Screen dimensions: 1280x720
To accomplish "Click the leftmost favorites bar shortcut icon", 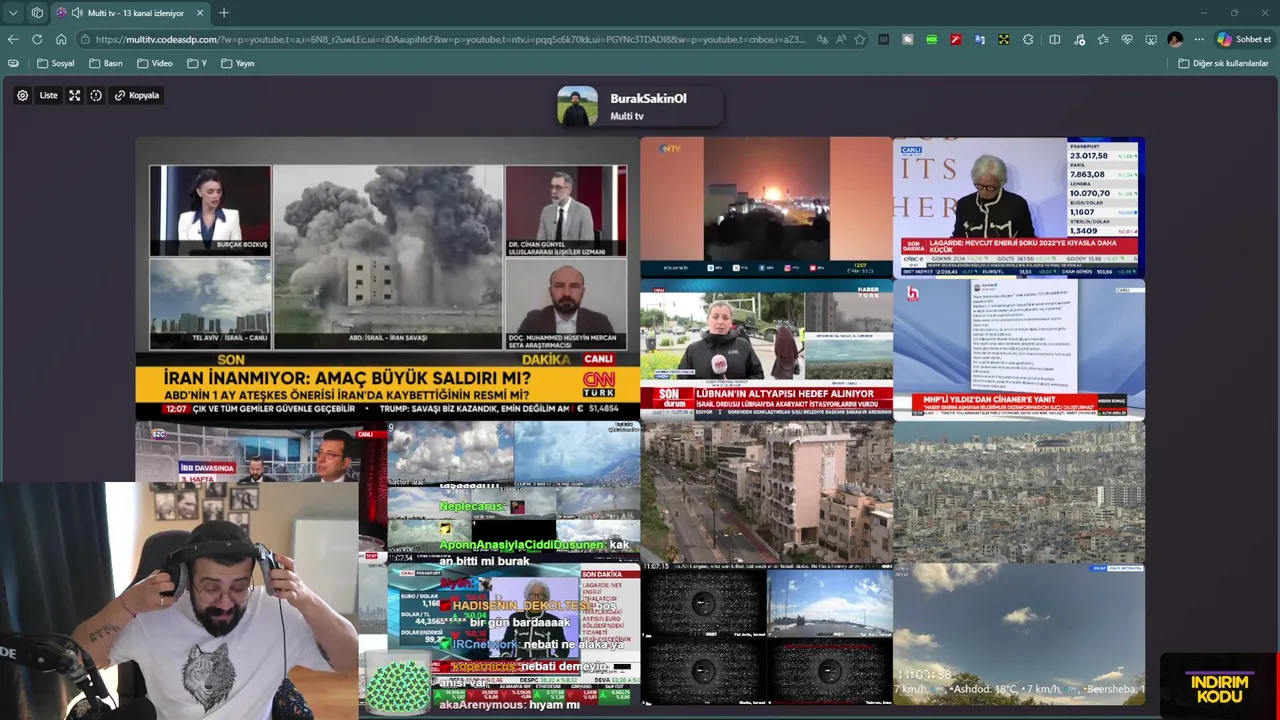I will [13, 63].
